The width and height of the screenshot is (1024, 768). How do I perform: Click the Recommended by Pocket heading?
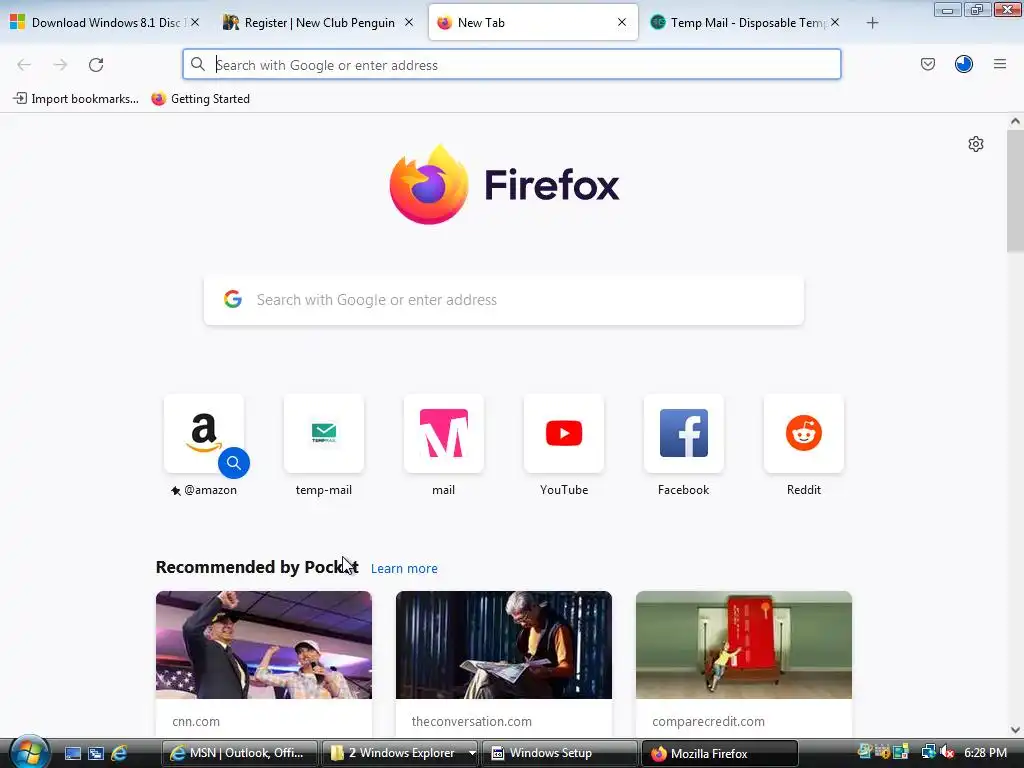[257, 567]
